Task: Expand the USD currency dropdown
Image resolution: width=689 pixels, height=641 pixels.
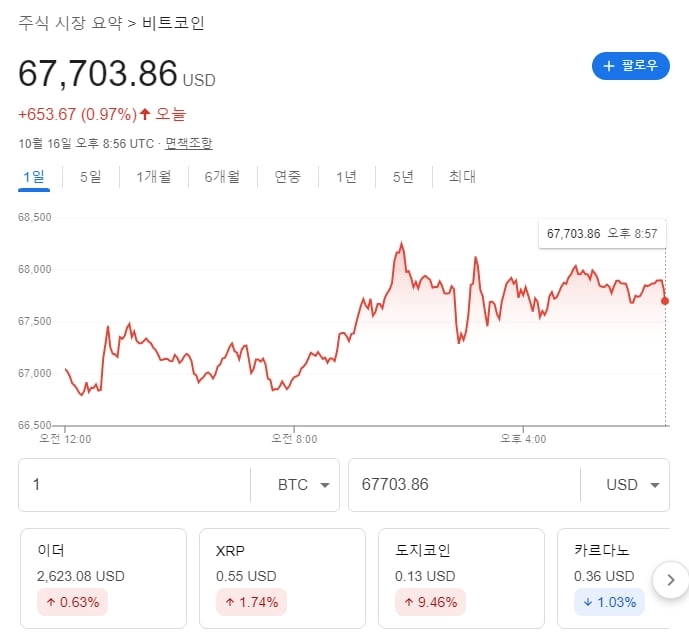Action: (x=632, y=485)
